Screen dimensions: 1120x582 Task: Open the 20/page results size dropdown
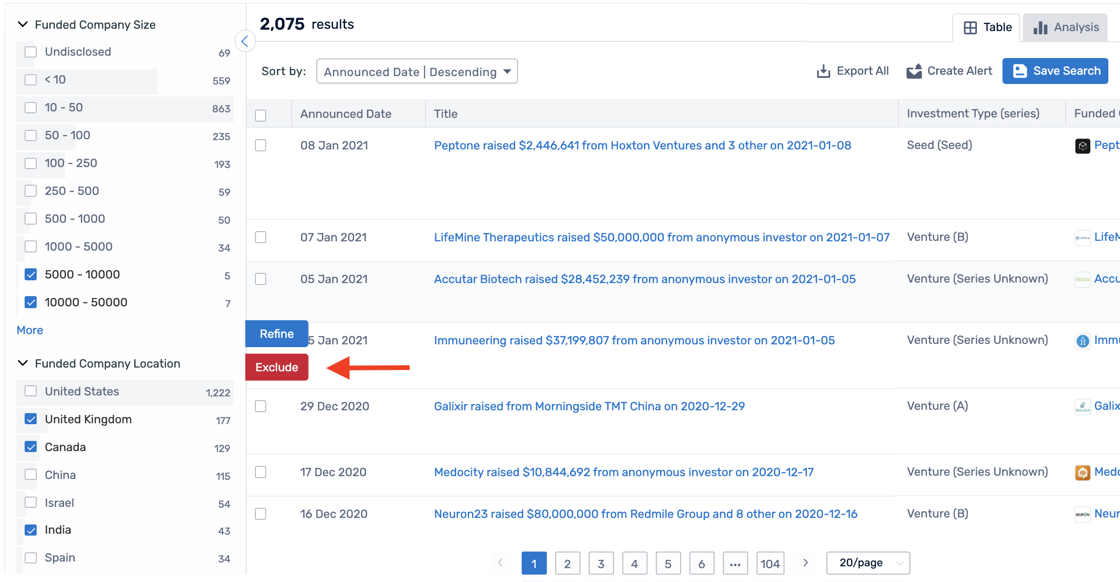pos(868,563)
